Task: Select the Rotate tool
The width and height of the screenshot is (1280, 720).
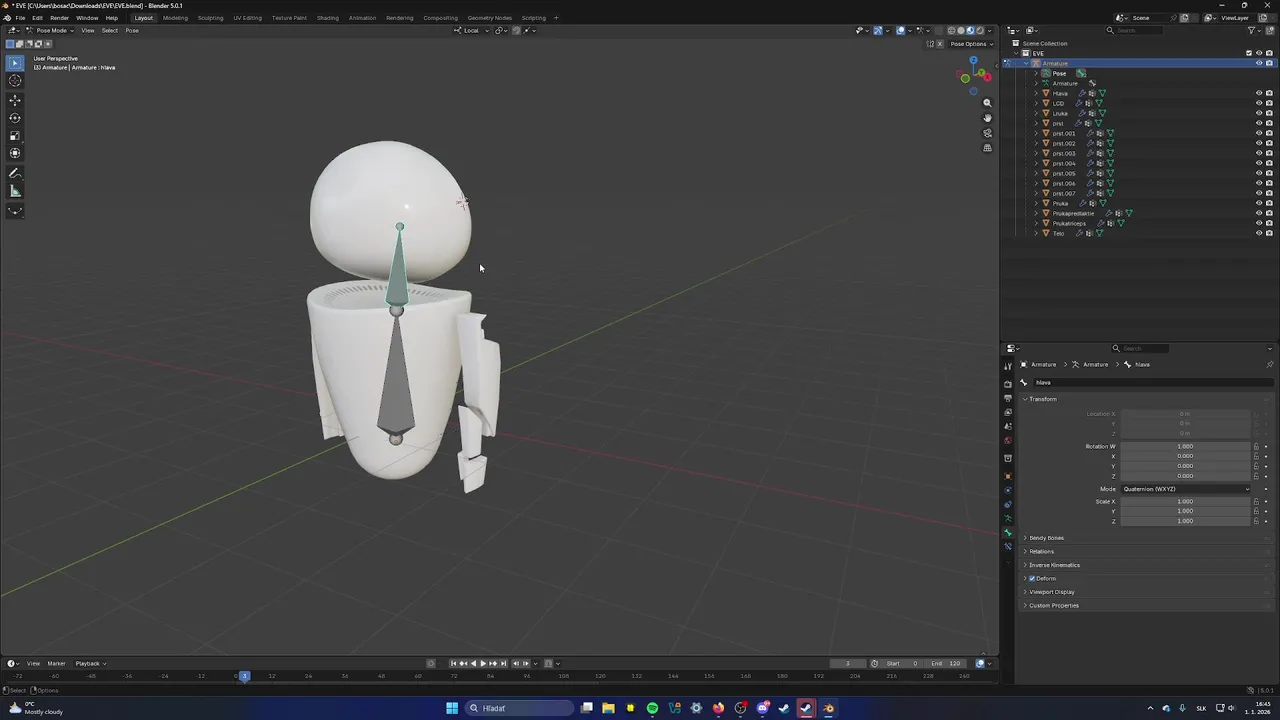Action: pyautogui.click(x=15, y=118)
